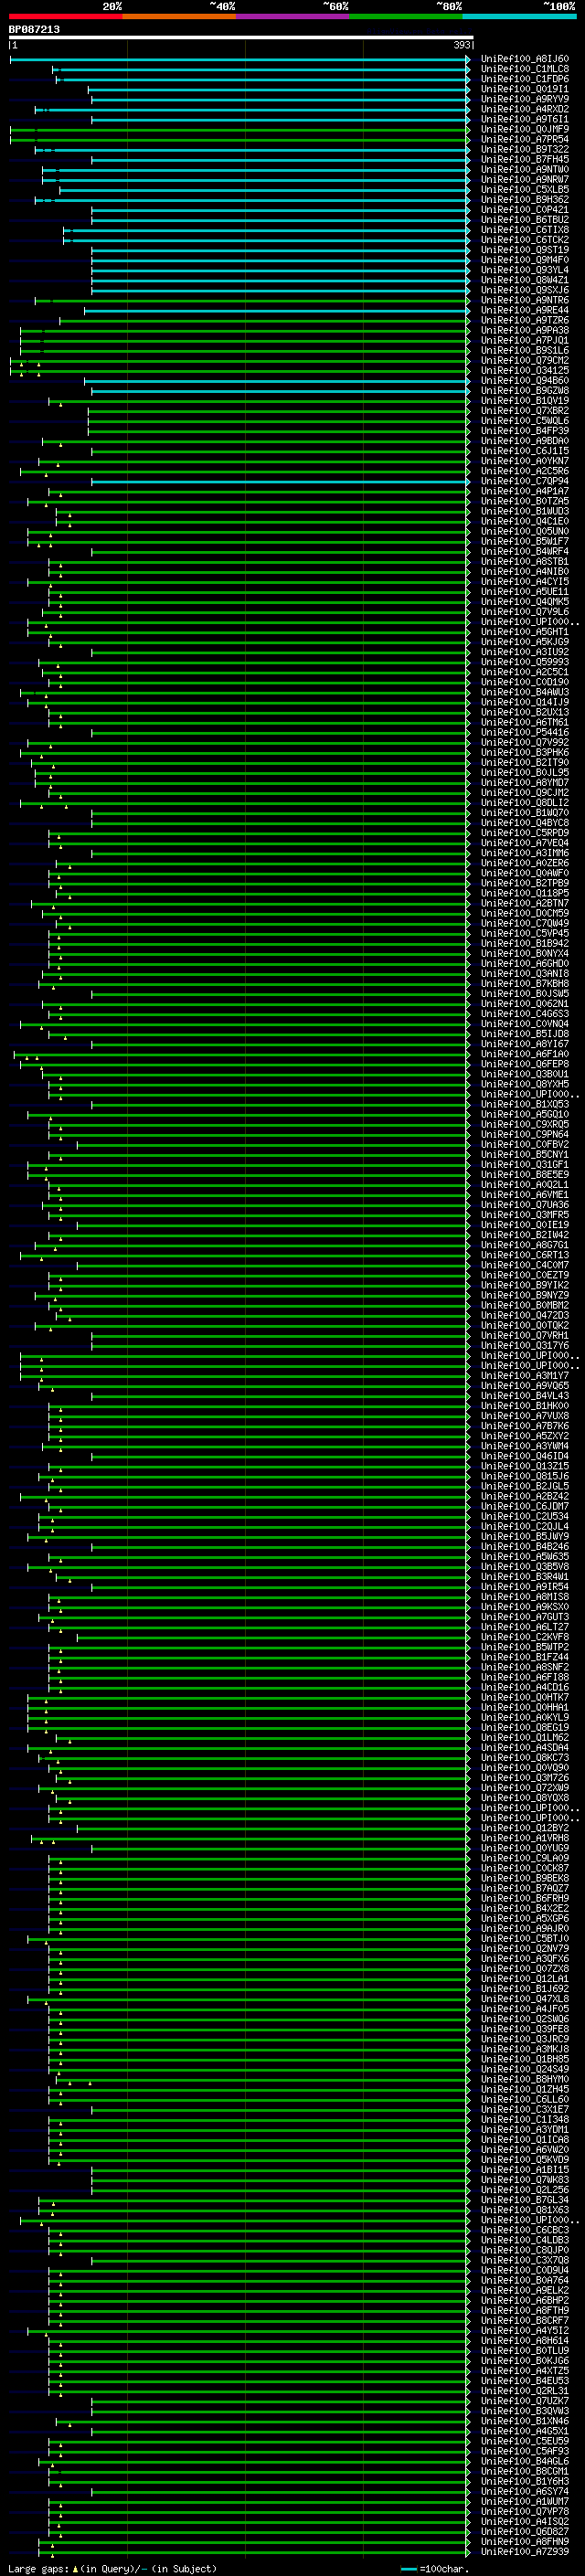Click the UniRef100_B9NYZ9 label

[524, 1296]
